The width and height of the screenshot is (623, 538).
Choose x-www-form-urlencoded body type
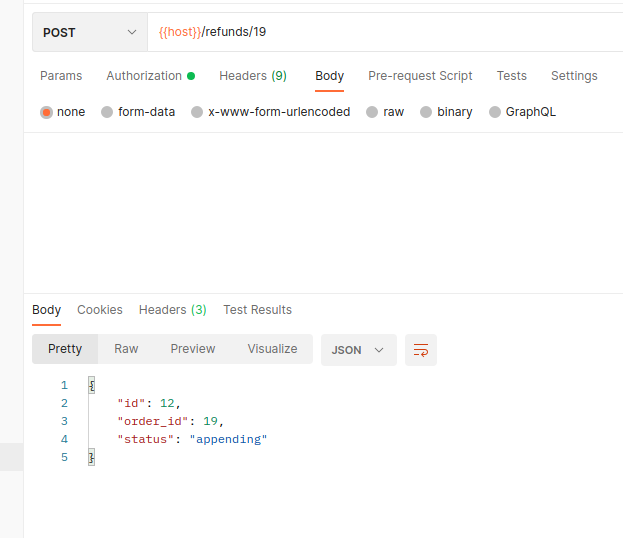pos(197,112)
